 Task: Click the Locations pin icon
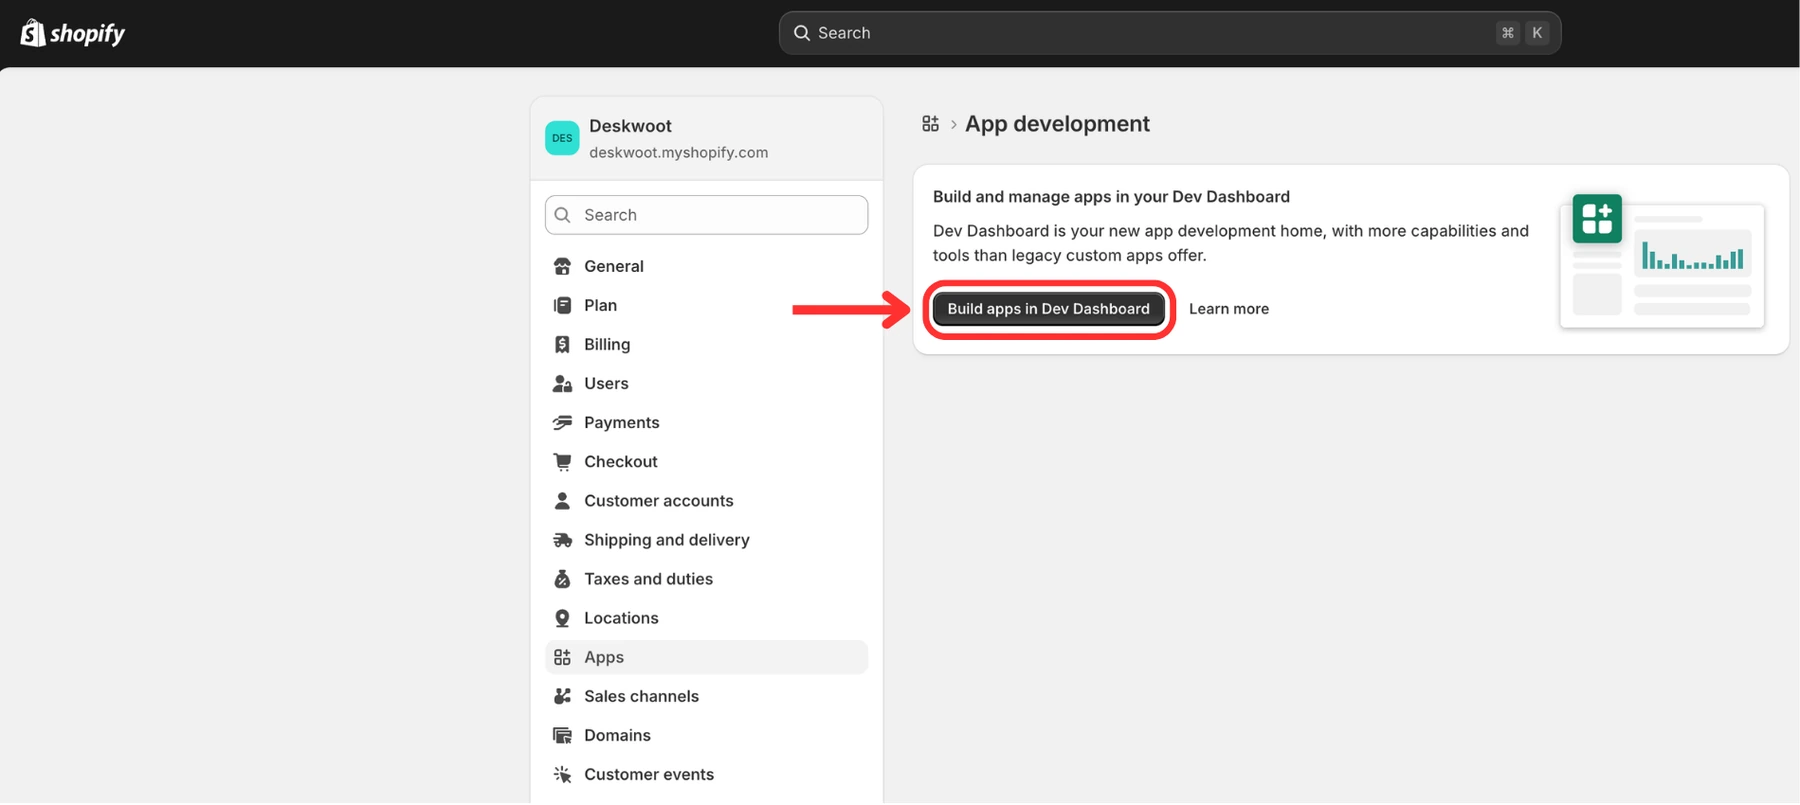tap(562, 618)
